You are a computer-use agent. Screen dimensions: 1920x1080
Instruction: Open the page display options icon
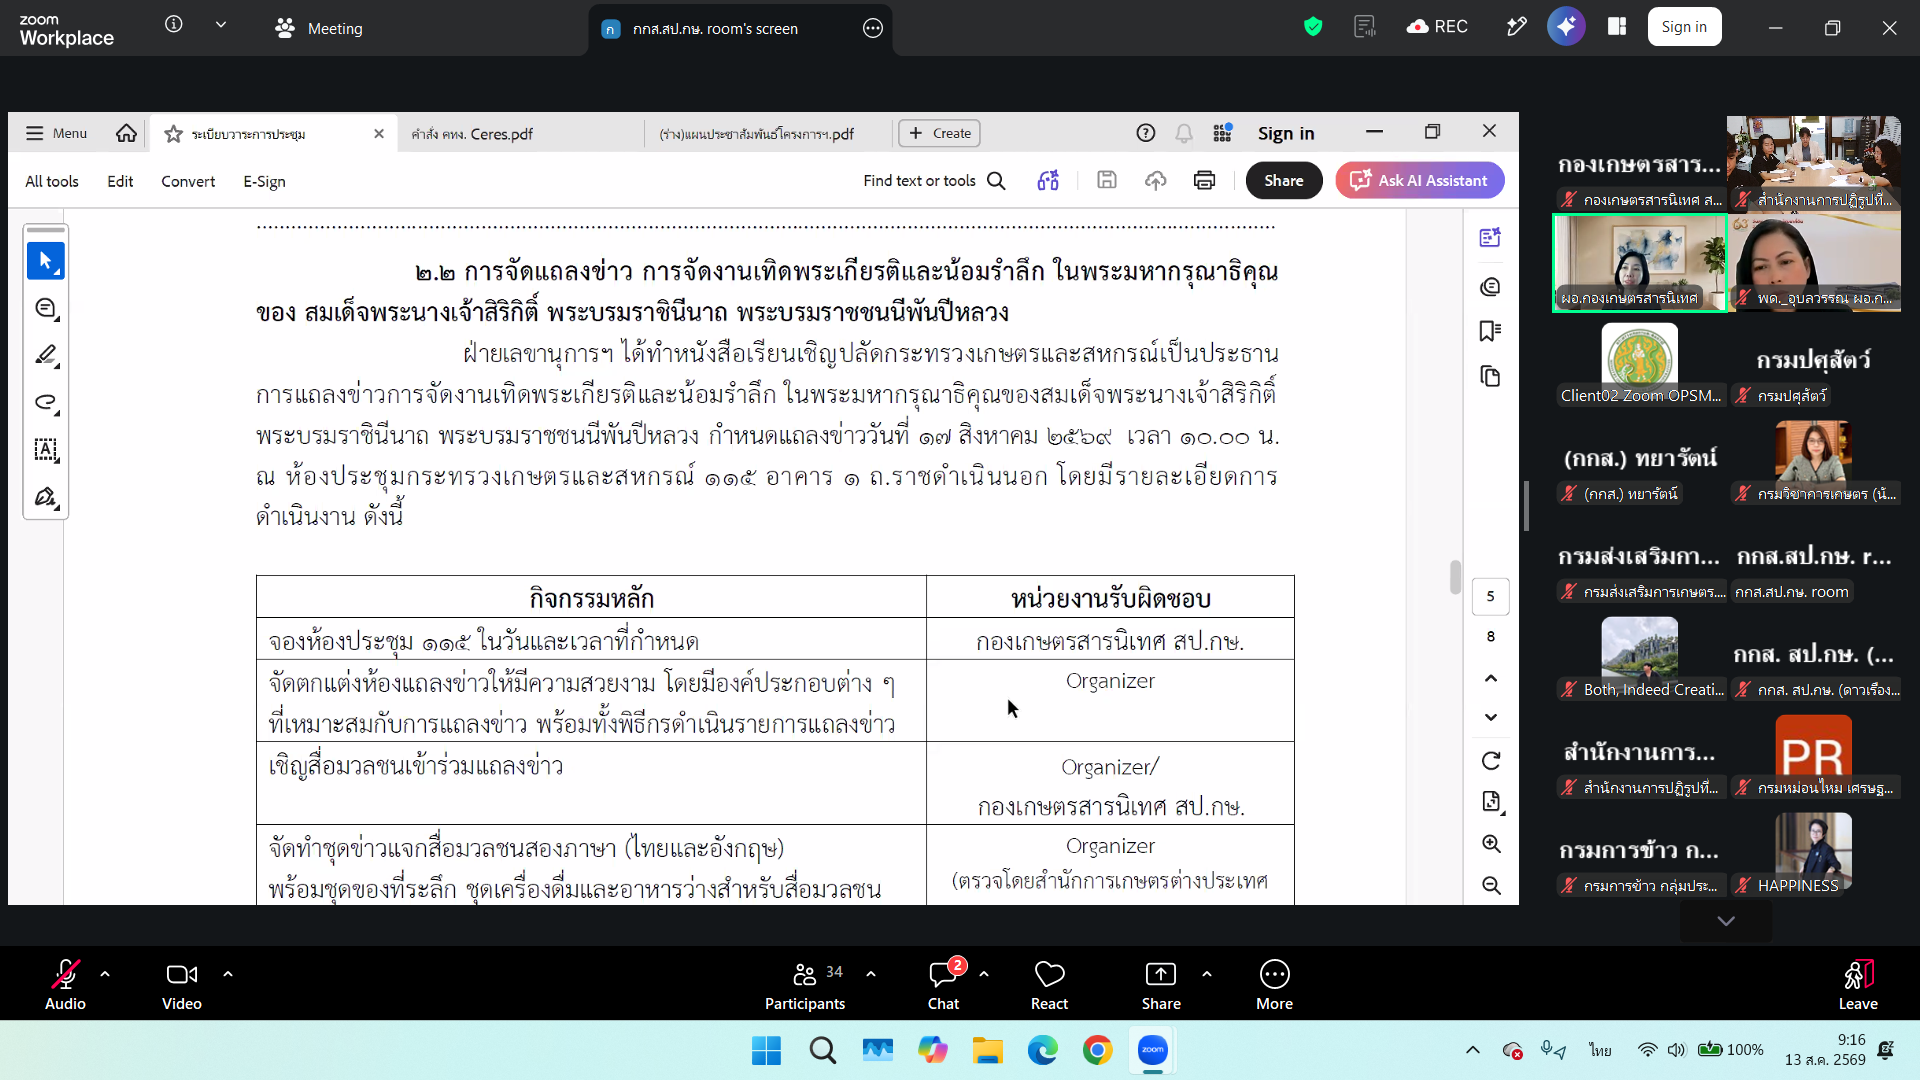coord(1491,802)
